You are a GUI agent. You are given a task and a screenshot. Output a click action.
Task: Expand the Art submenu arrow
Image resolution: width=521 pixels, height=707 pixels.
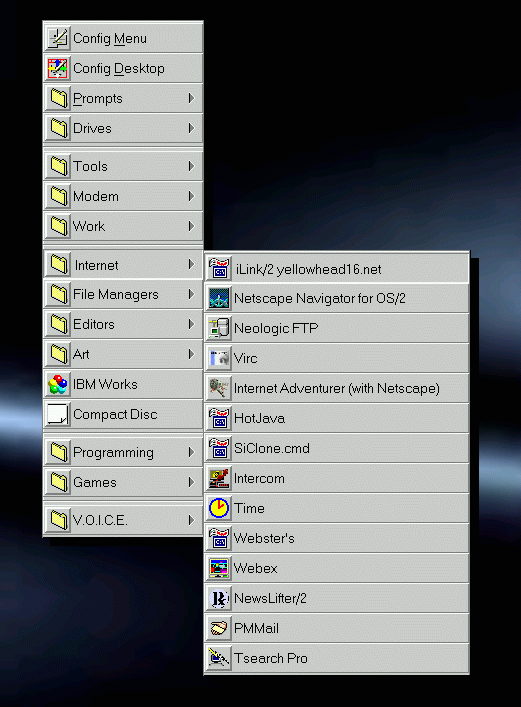(x=191, y=354)
